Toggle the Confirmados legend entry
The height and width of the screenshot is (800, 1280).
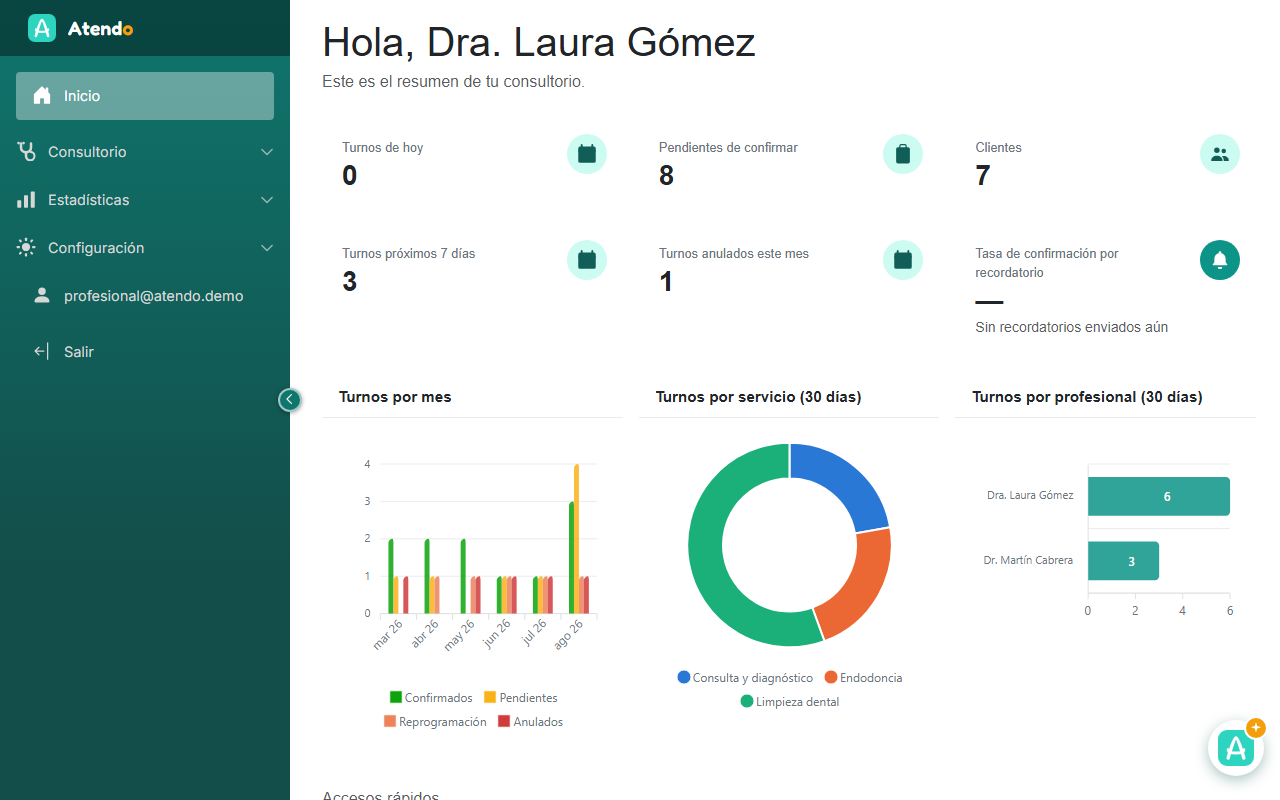pos(431,698)
